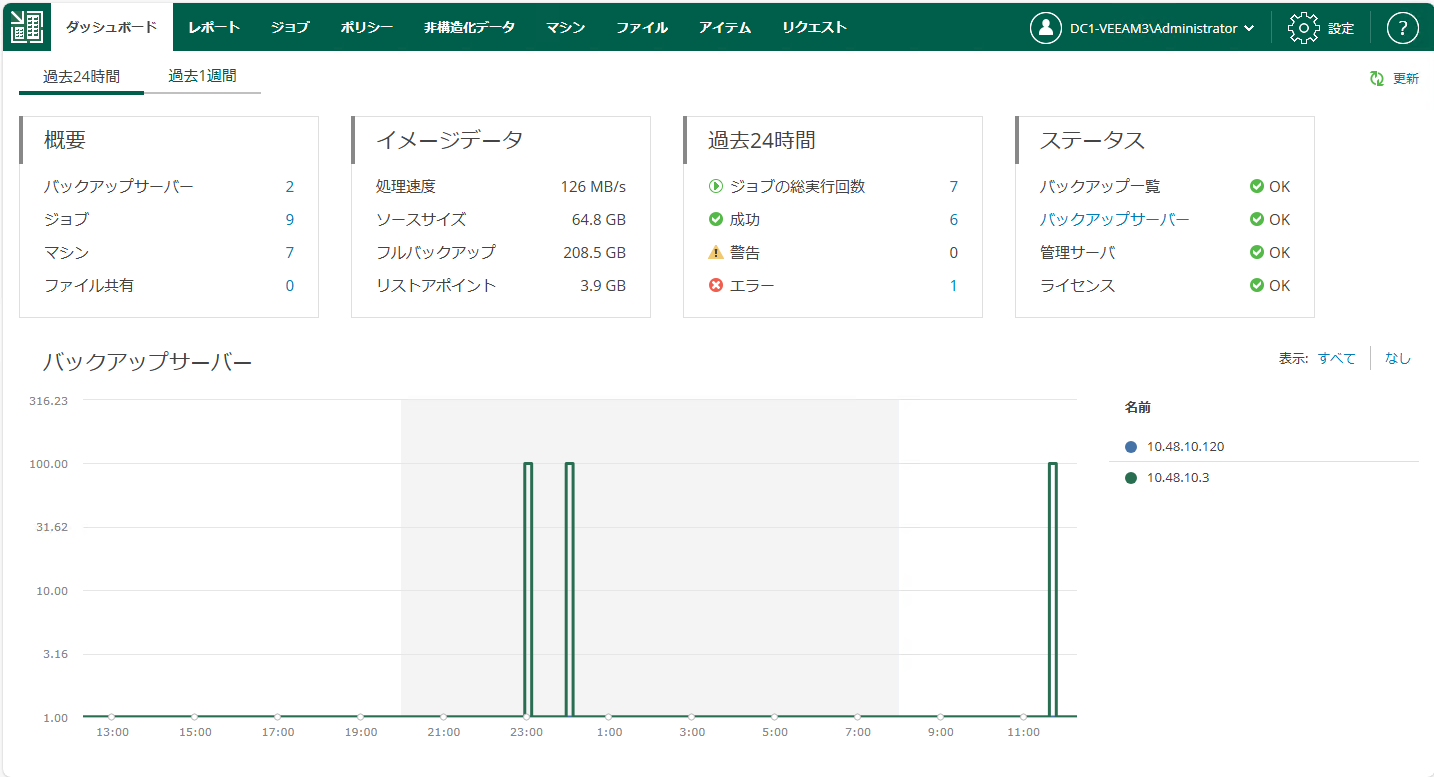This screenshot has width=1434, height=777.
Task: Click the 64.8 GB source size value
Action: point(599,219)
